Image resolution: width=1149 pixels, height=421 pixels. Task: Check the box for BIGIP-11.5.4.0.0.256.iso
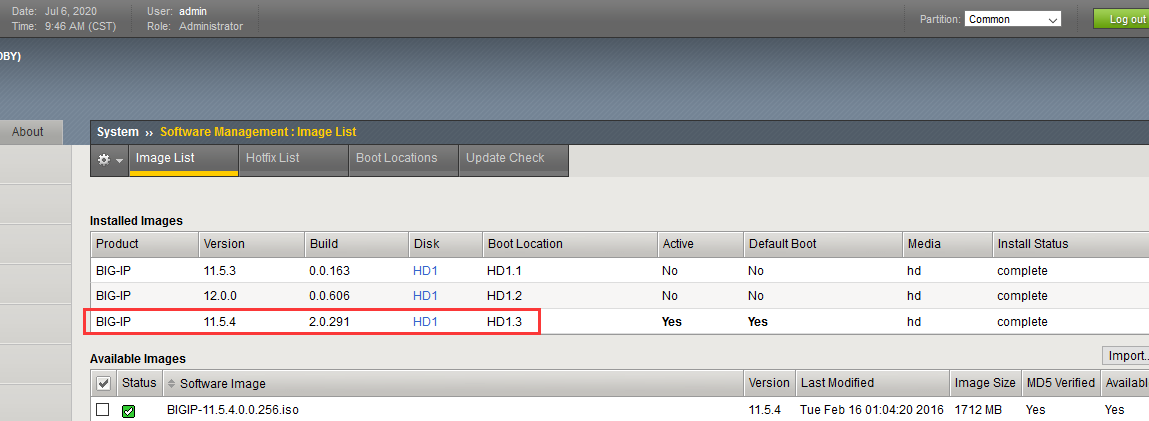click(x=102, y=410)
